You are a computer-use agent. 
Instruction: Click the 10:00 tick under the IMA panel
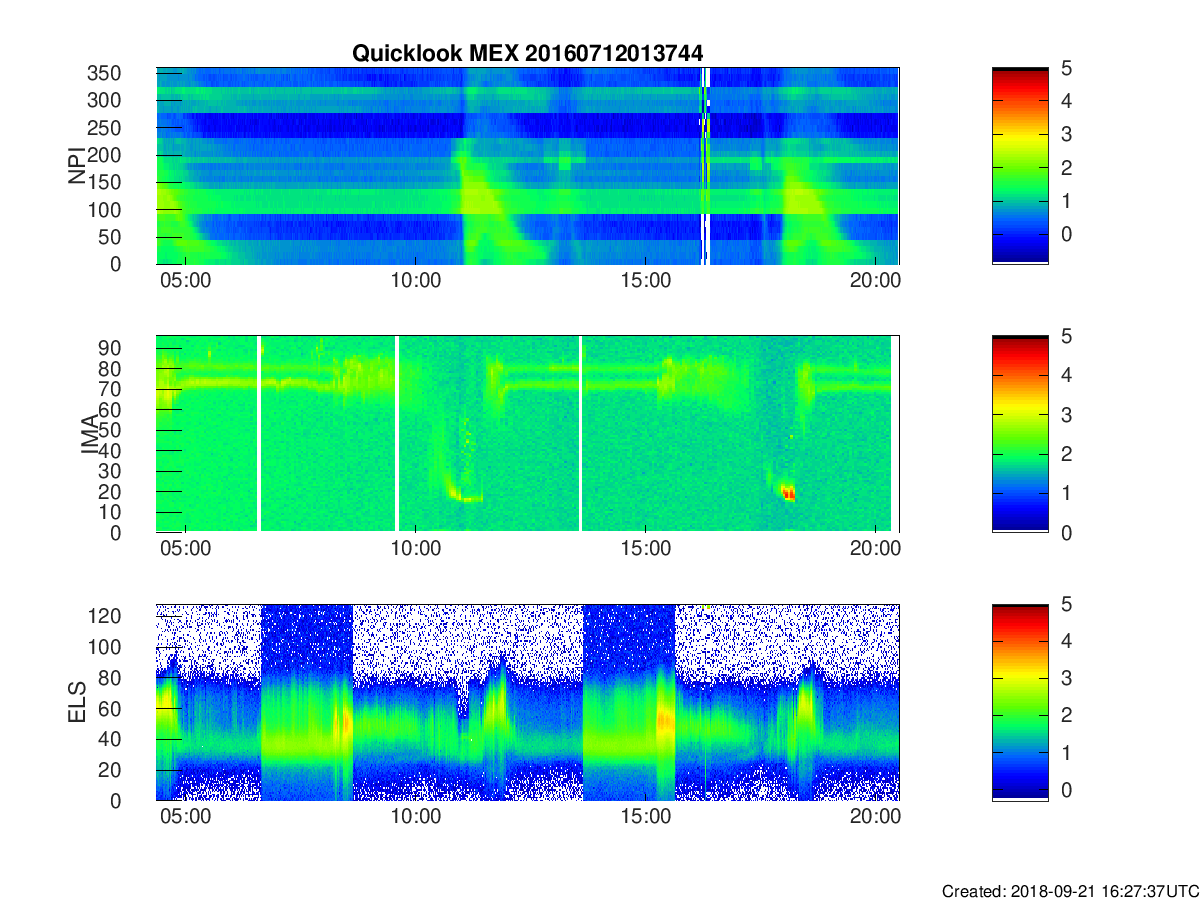[x=416, y=549]
